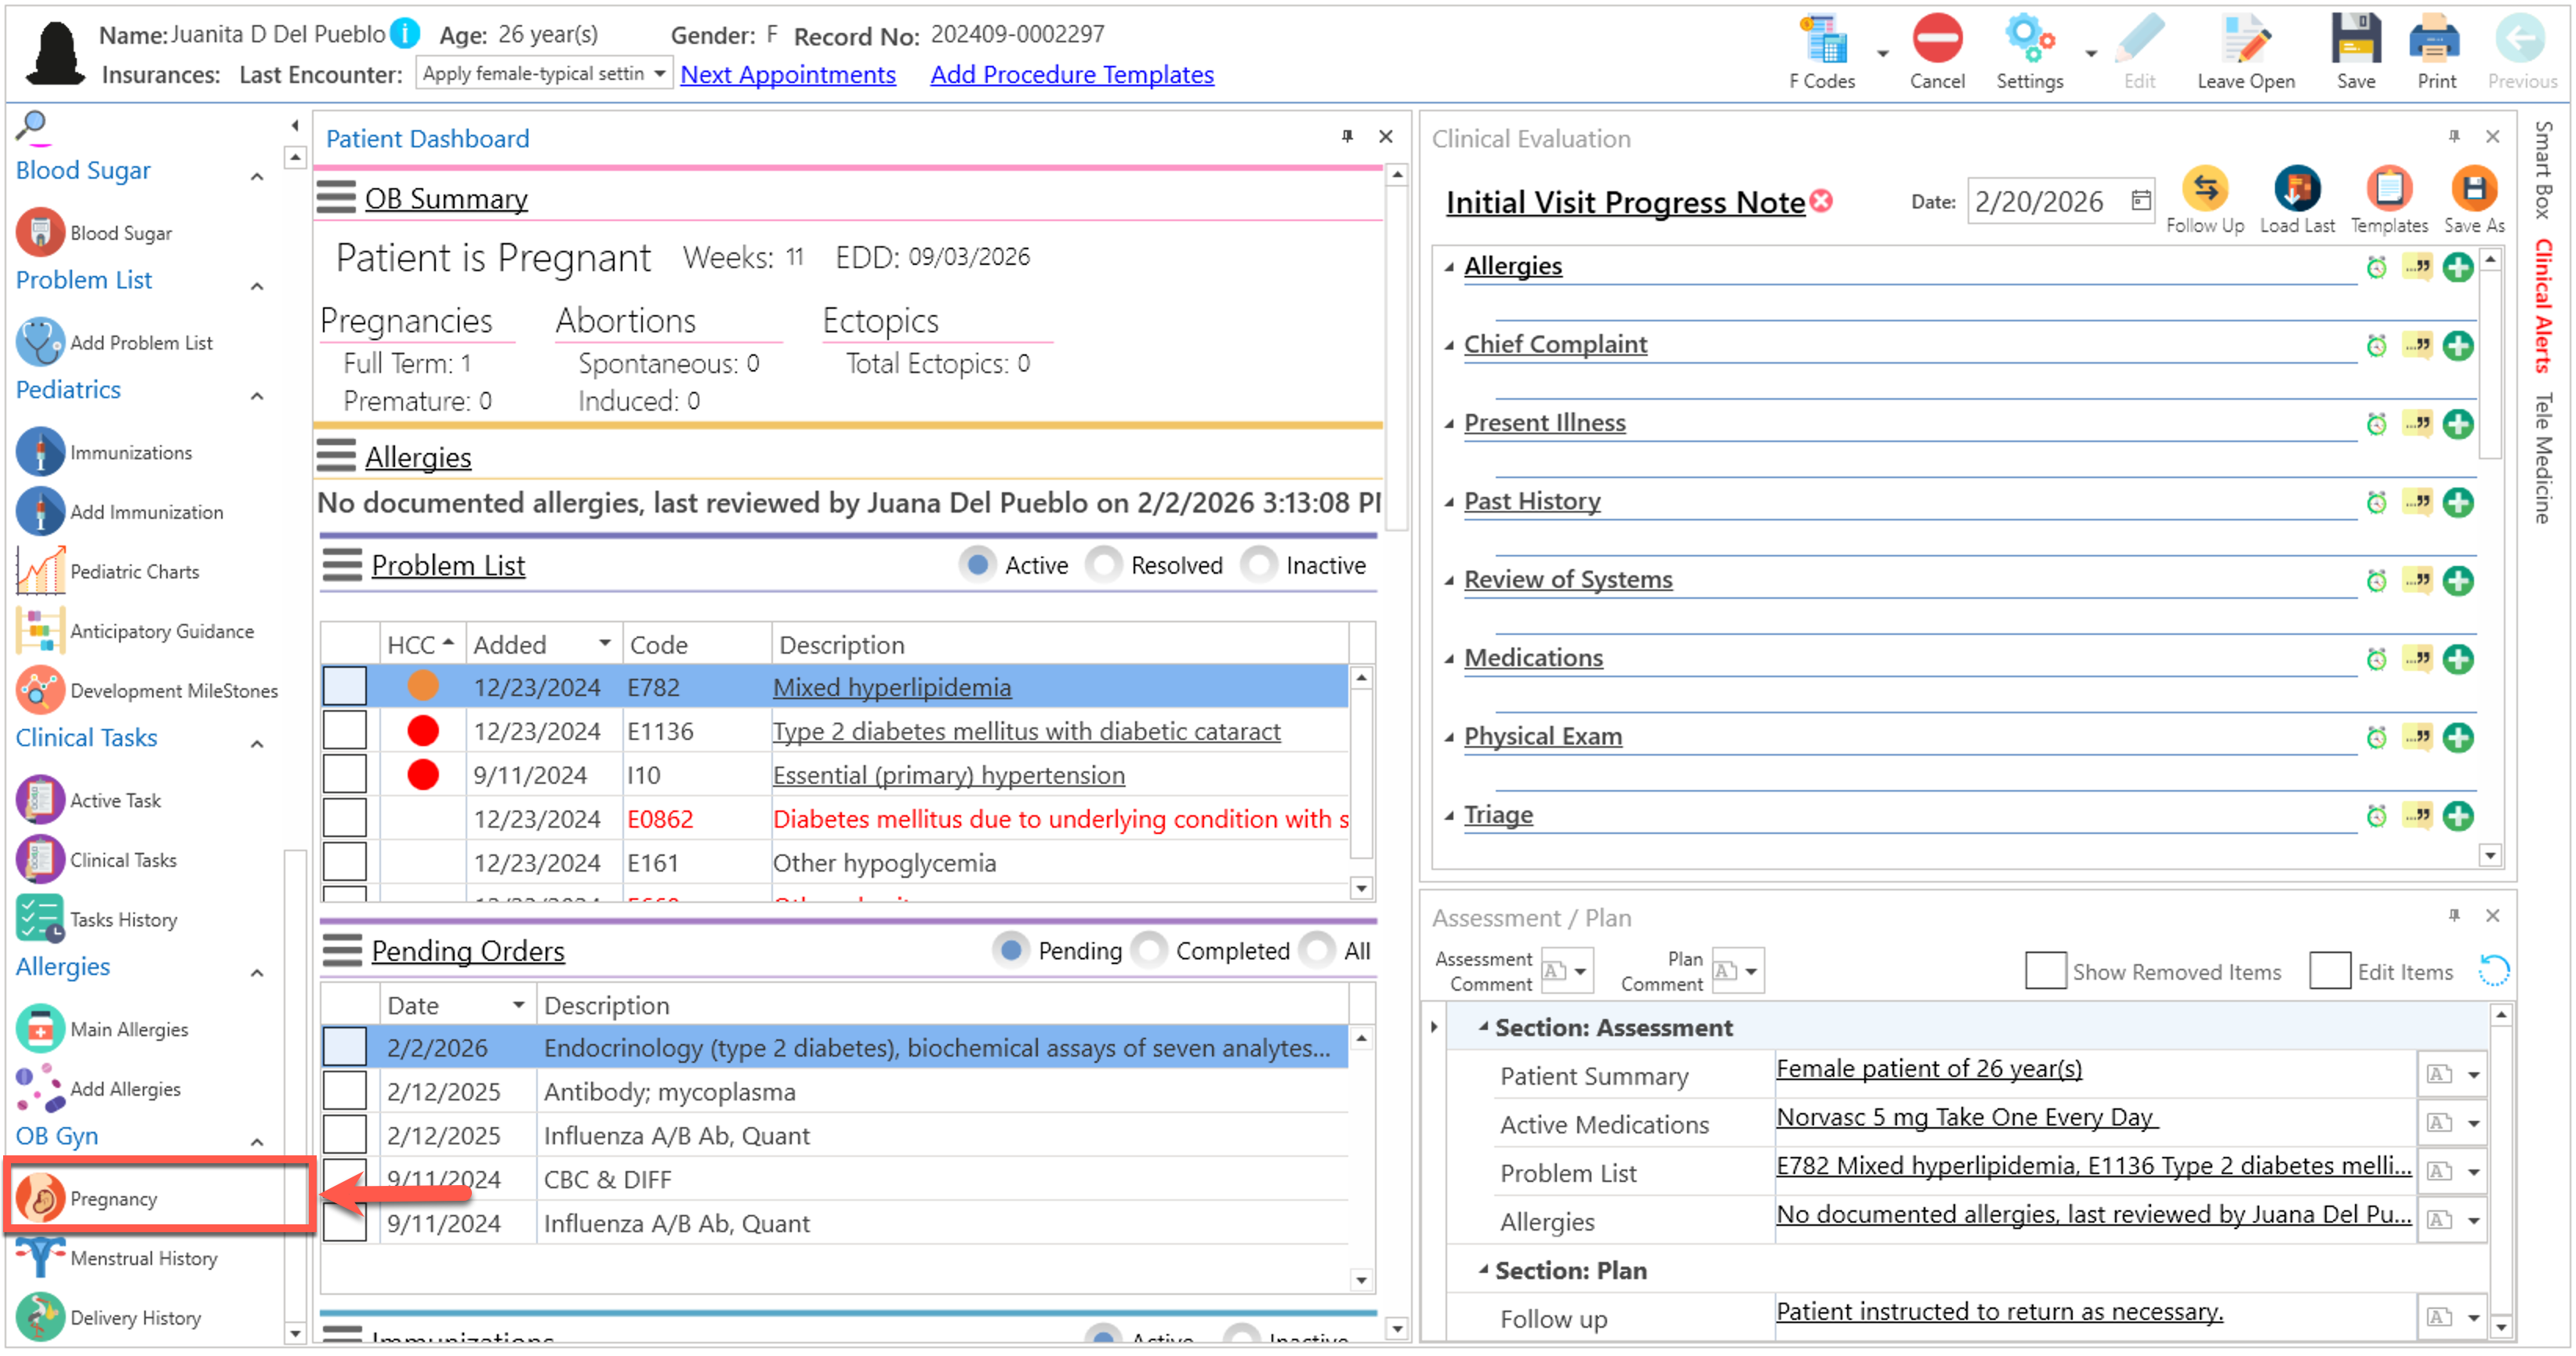Open the Assessment Comment dropdown
The height and width of the screenshot is (1356, 2576).
coord(1580,971)
